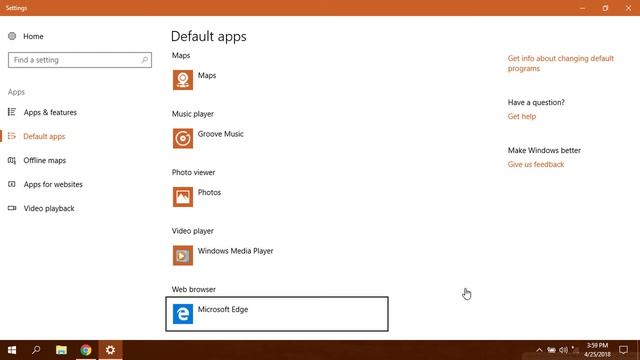The image size is (640, 360).
Task: Click the Groove Music app icon
Action: 183,138
